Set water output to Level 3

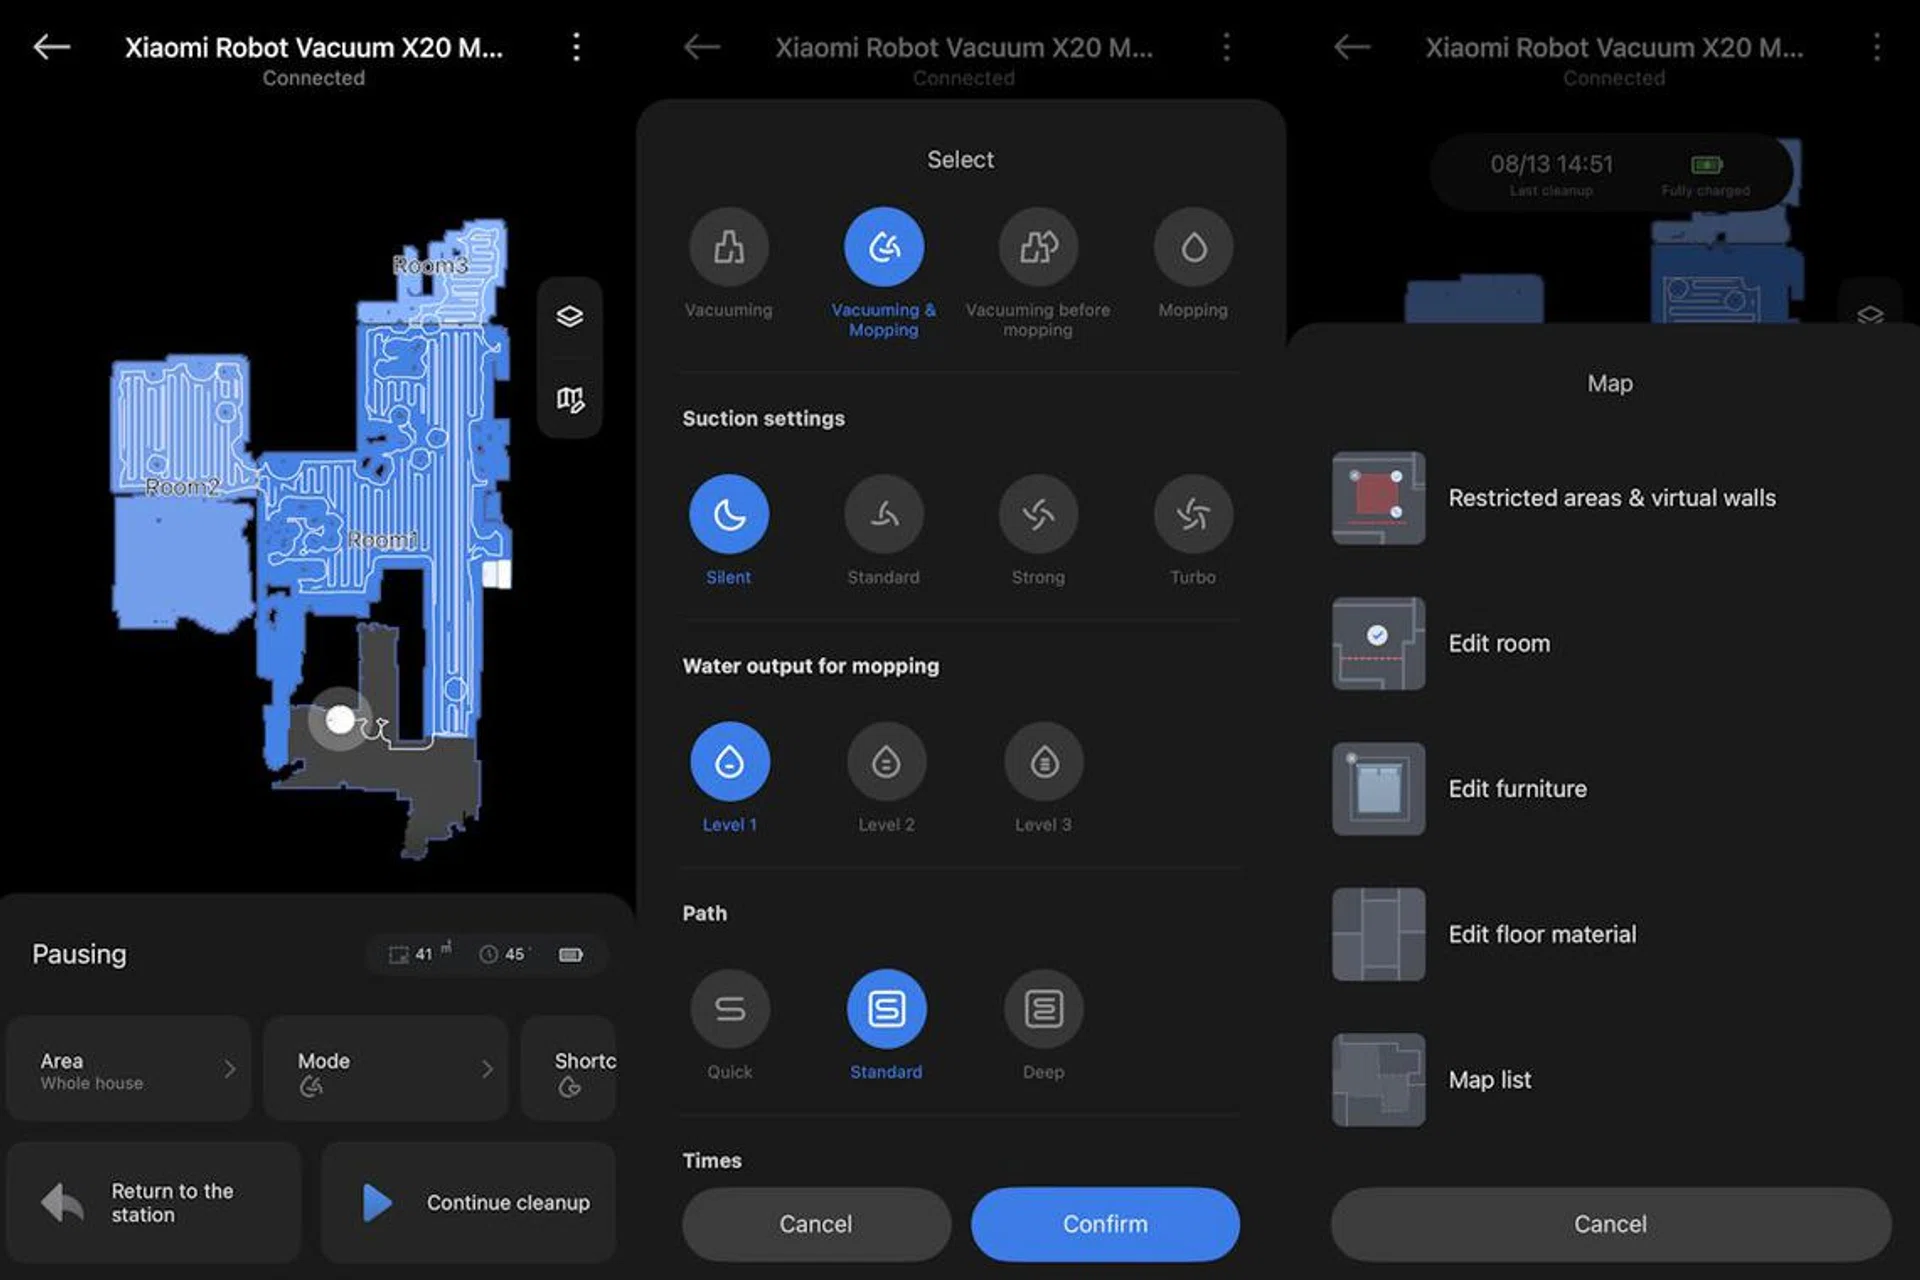(x=1043, y=762)
